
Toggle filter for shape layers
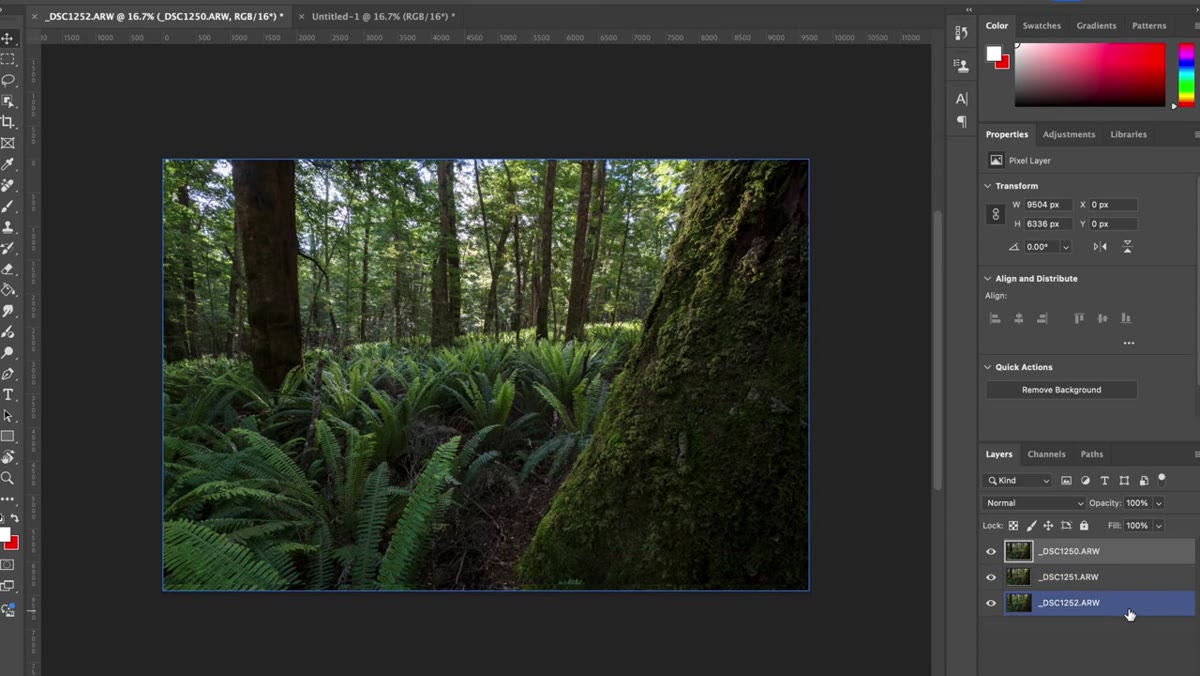click(x=1124, y=481)
